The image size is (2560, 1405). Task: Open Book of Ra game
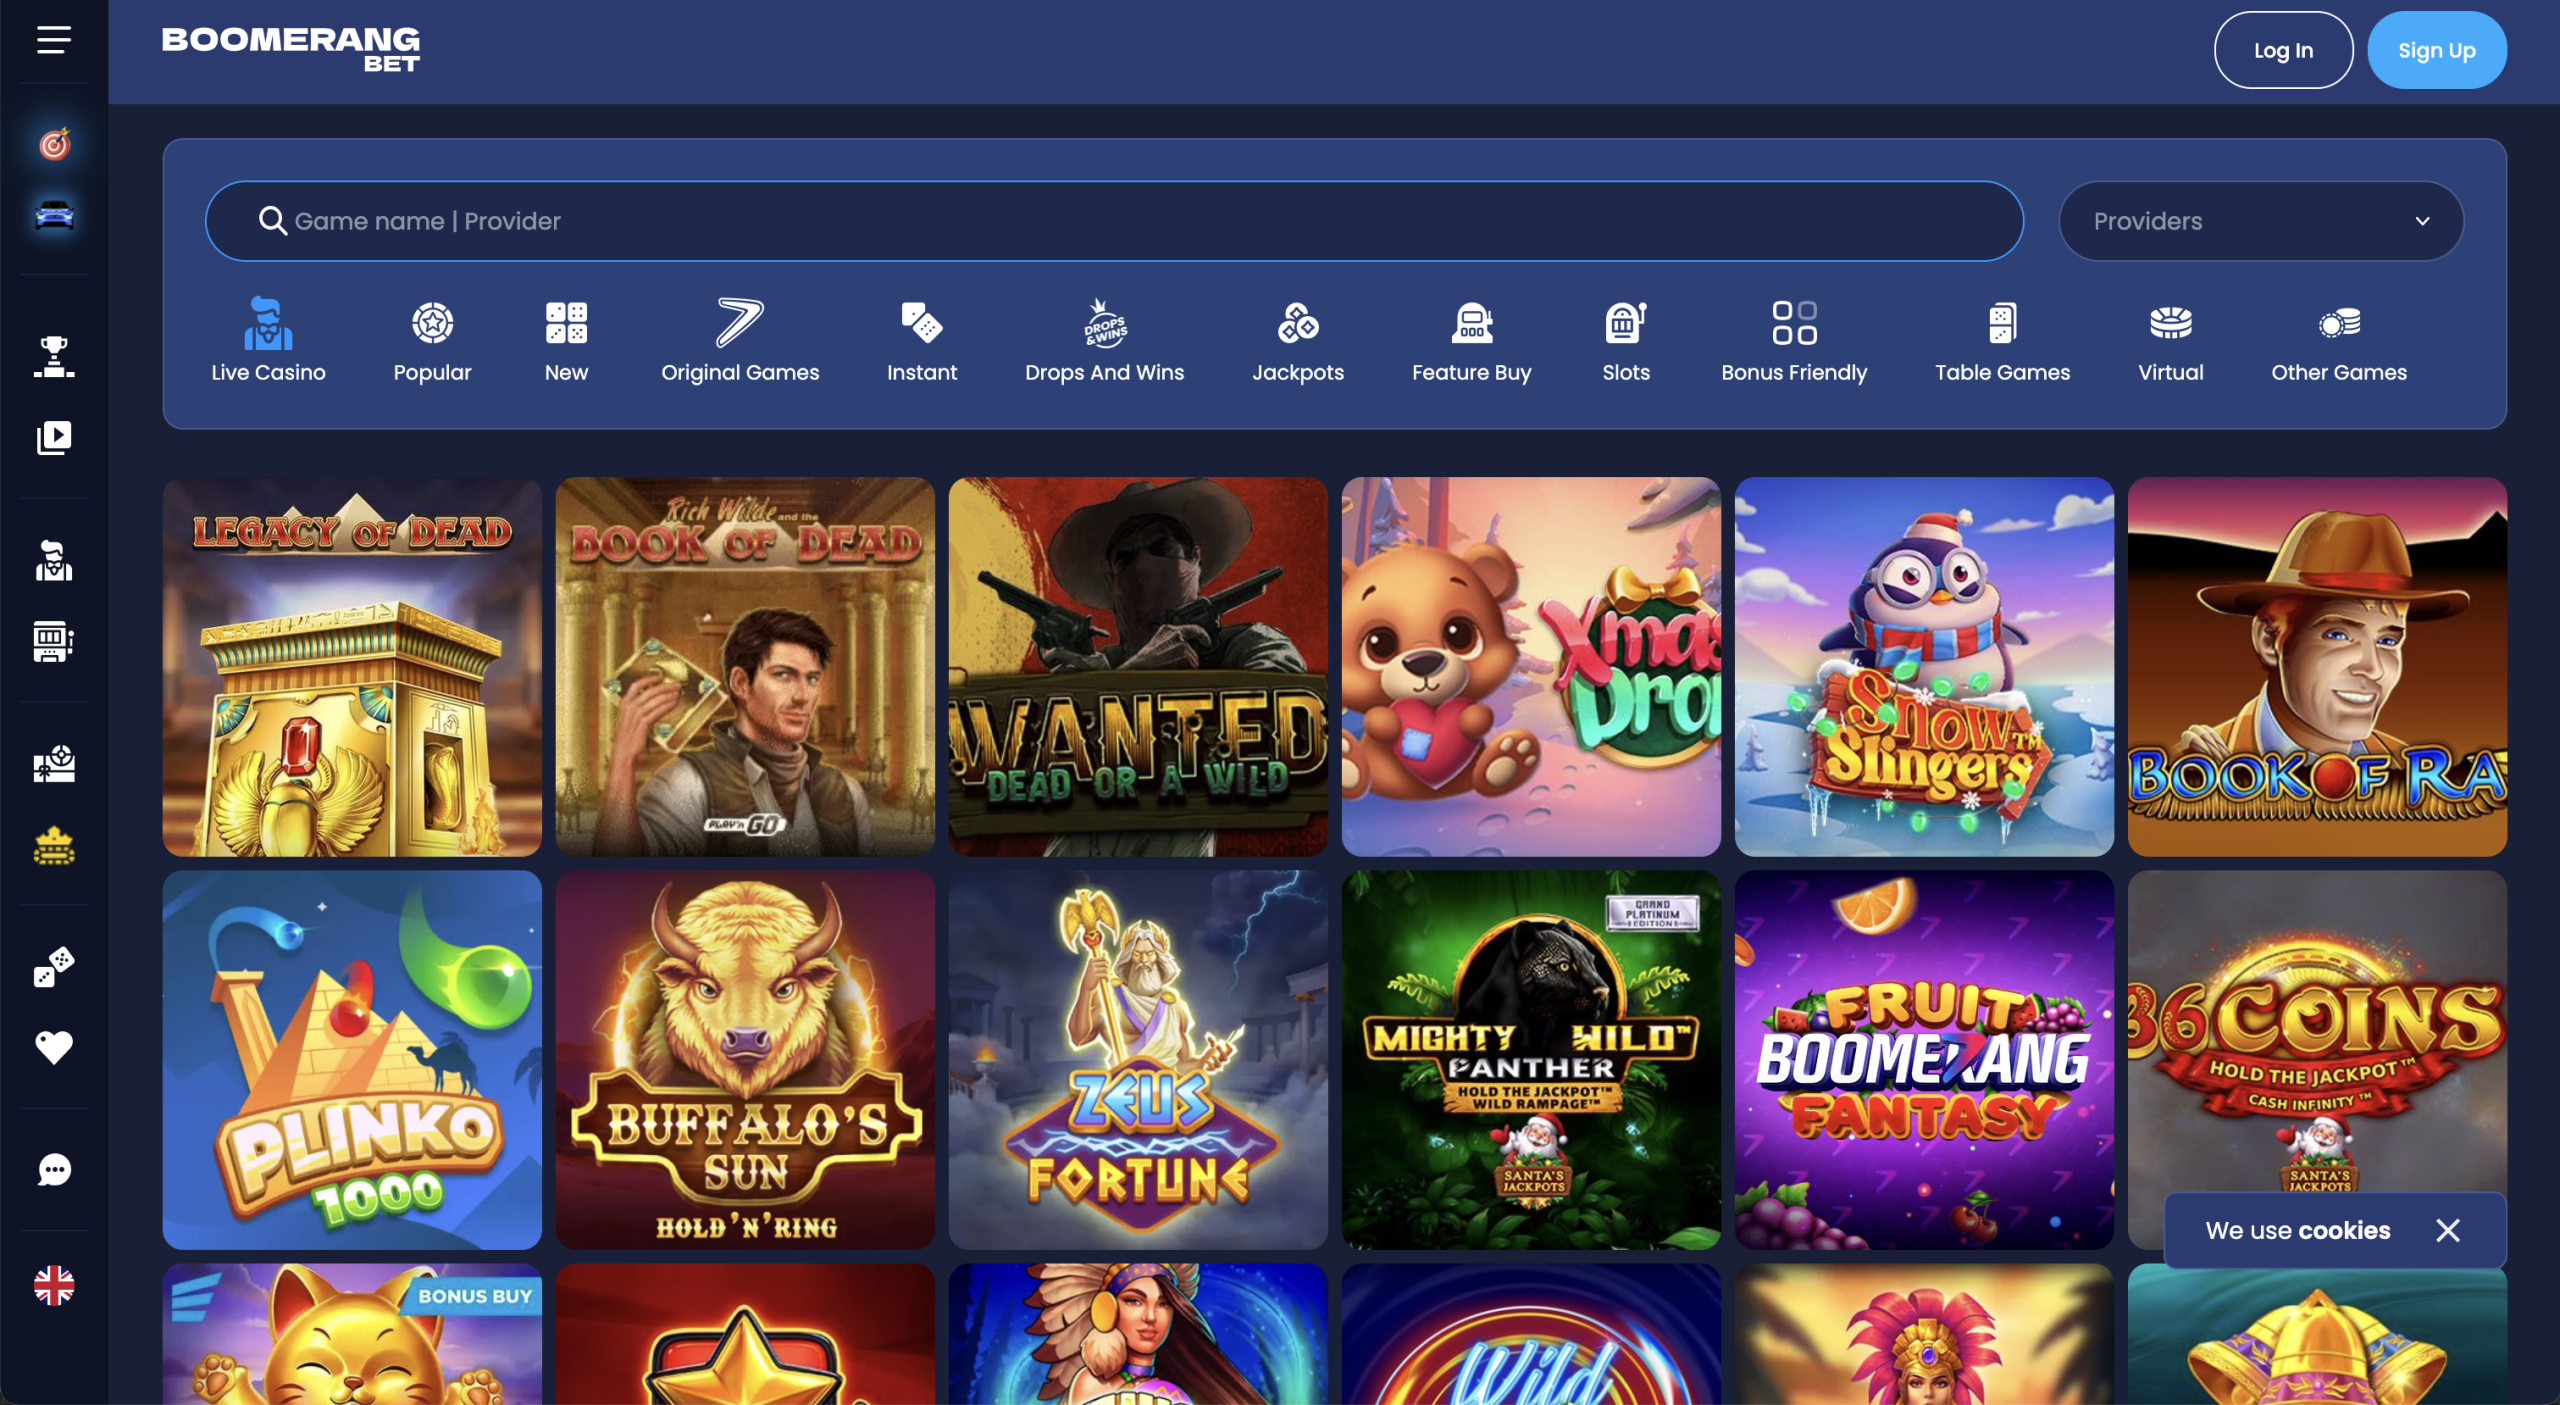[2317, 666]
